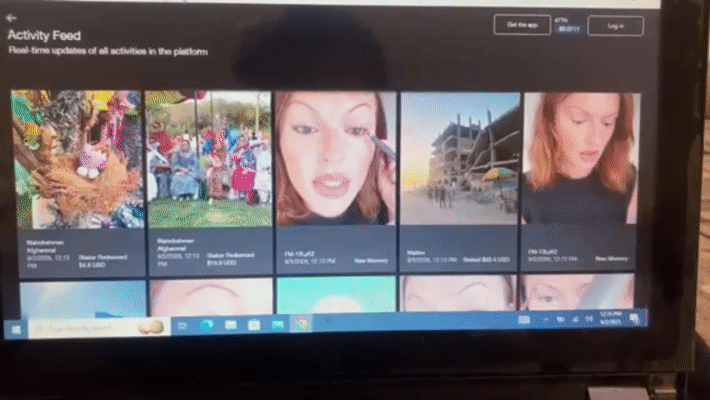Image resolution: width=710 pixels, height=400 pixels.
Task: Open the Windows Start menu
Action: click(16, 329)
